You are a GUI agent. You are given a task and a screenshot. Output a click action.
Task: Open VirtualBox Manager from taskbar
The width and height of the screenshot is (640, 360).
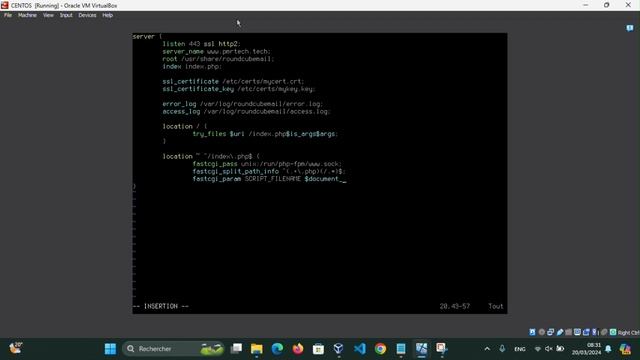click(x=339, y=349)
